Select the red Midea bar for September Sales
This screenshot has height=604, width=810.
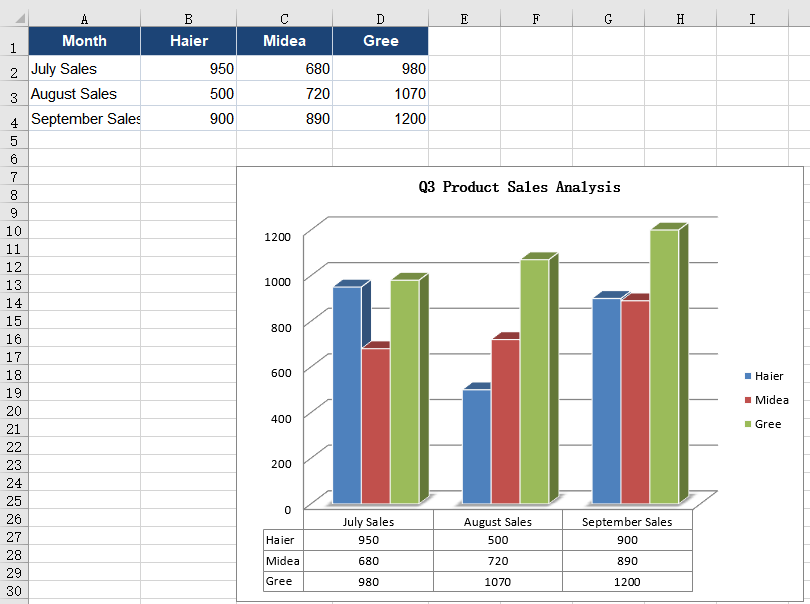tap(635, 401)
